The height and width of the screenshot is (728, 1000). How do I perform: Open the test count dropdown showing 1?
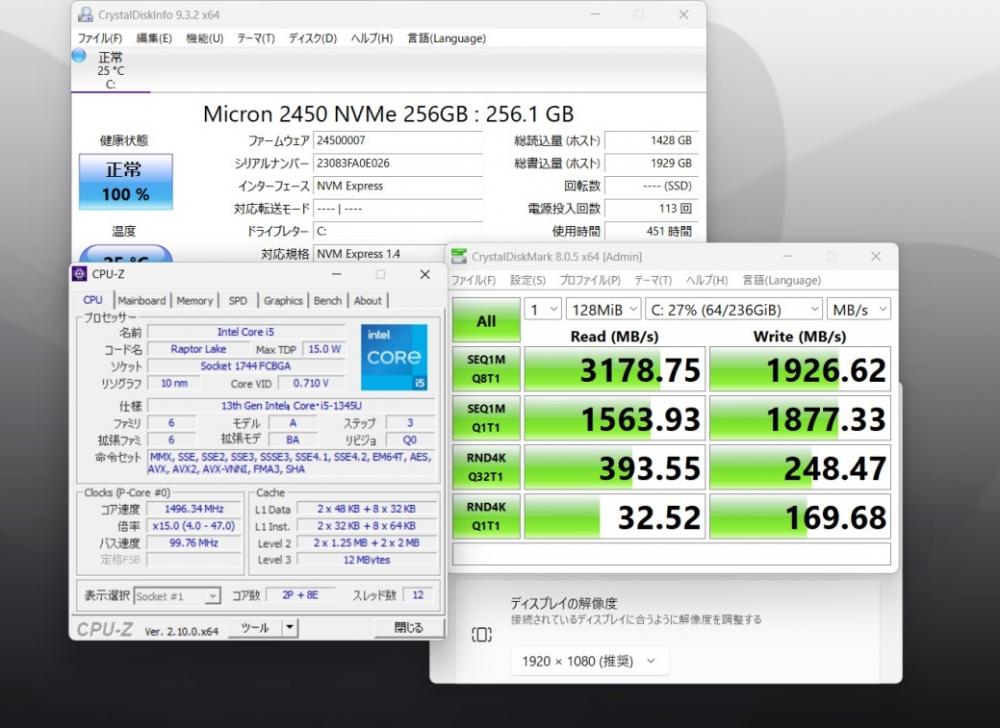pos(543,310)
